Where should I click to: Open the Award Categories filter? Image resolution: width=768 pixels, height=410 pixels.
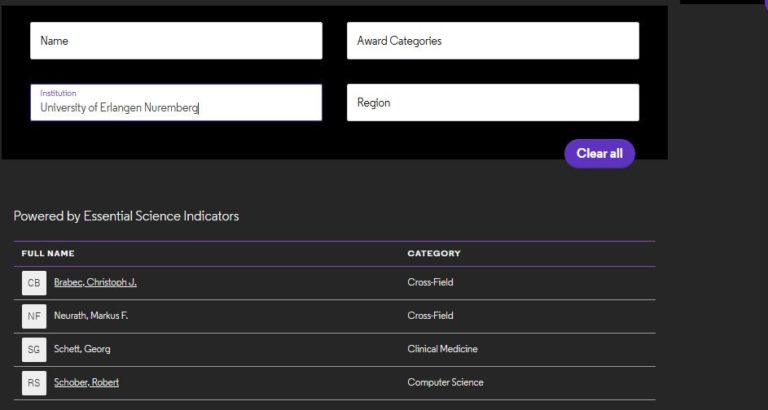(x=492, y=41)
